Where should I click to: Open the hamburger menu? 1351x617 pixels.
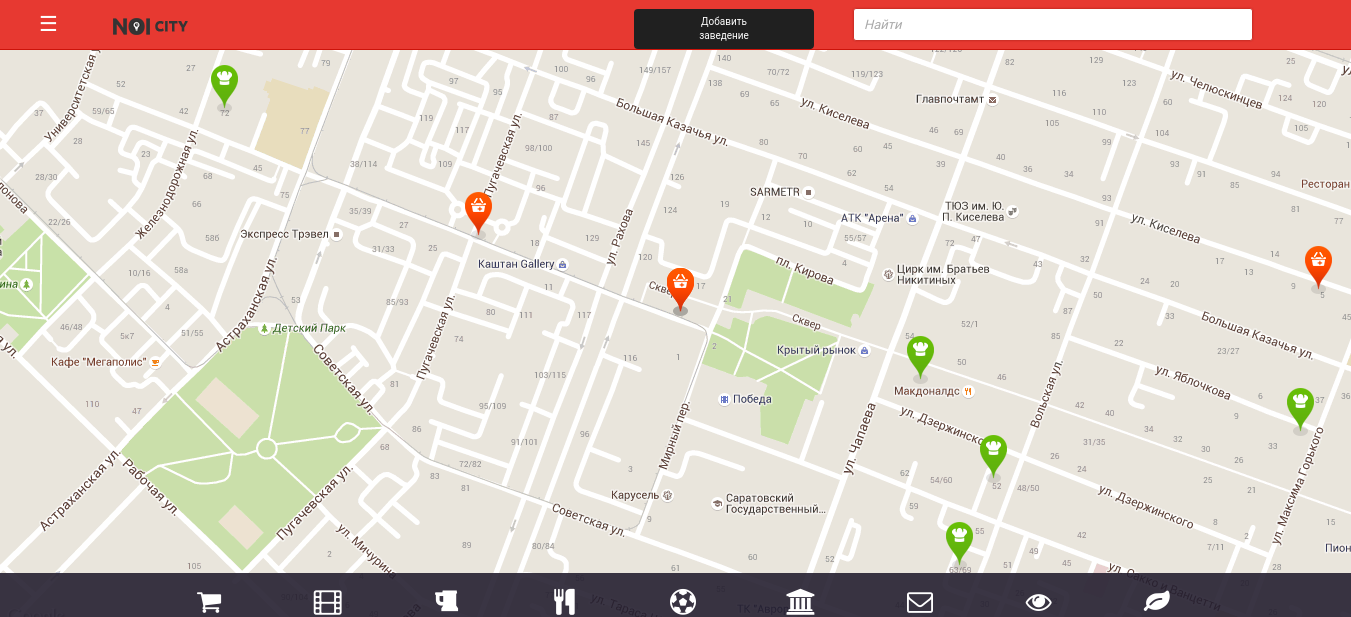tap(48, 24)
